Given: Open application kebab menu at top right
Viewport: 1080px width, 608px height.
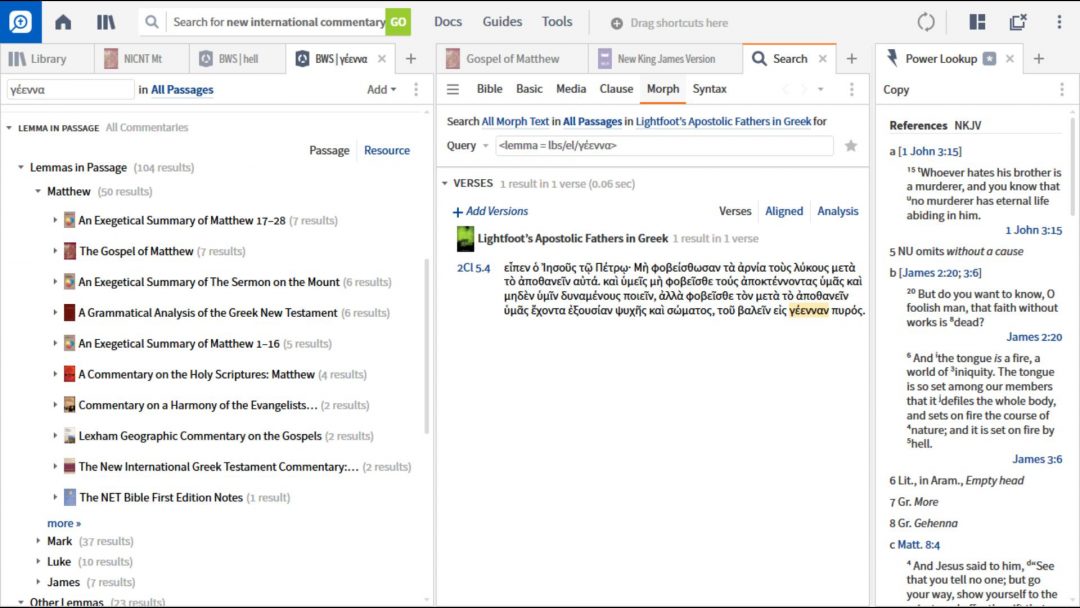Looking at the screenshot, I should [x=1059, y=22].
